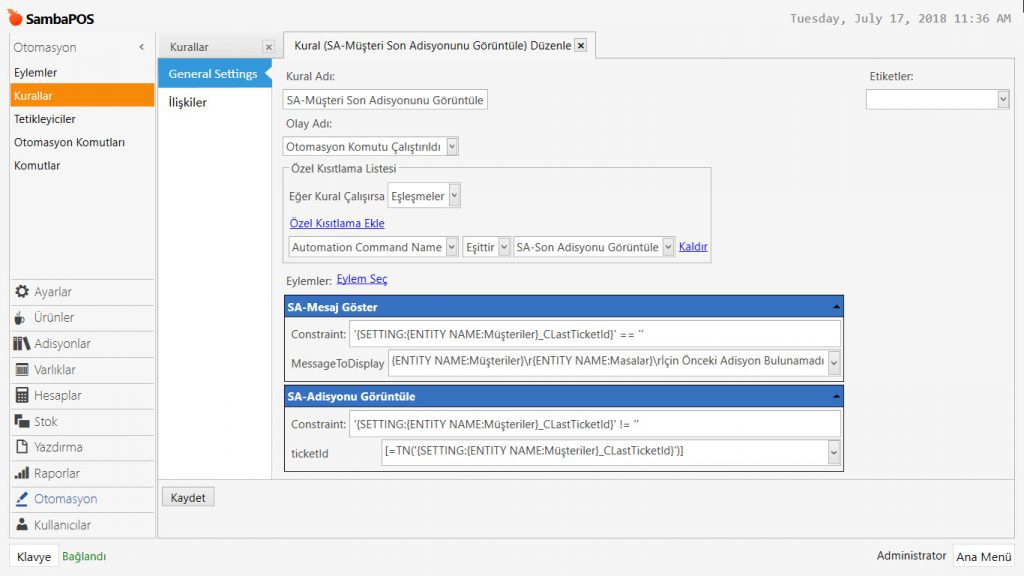The width and height of the screenshot is (1024, 576).
Task: Collapse the SA-Mesaj Göster action
Action: pyautogui.click(x=835, y=307)
